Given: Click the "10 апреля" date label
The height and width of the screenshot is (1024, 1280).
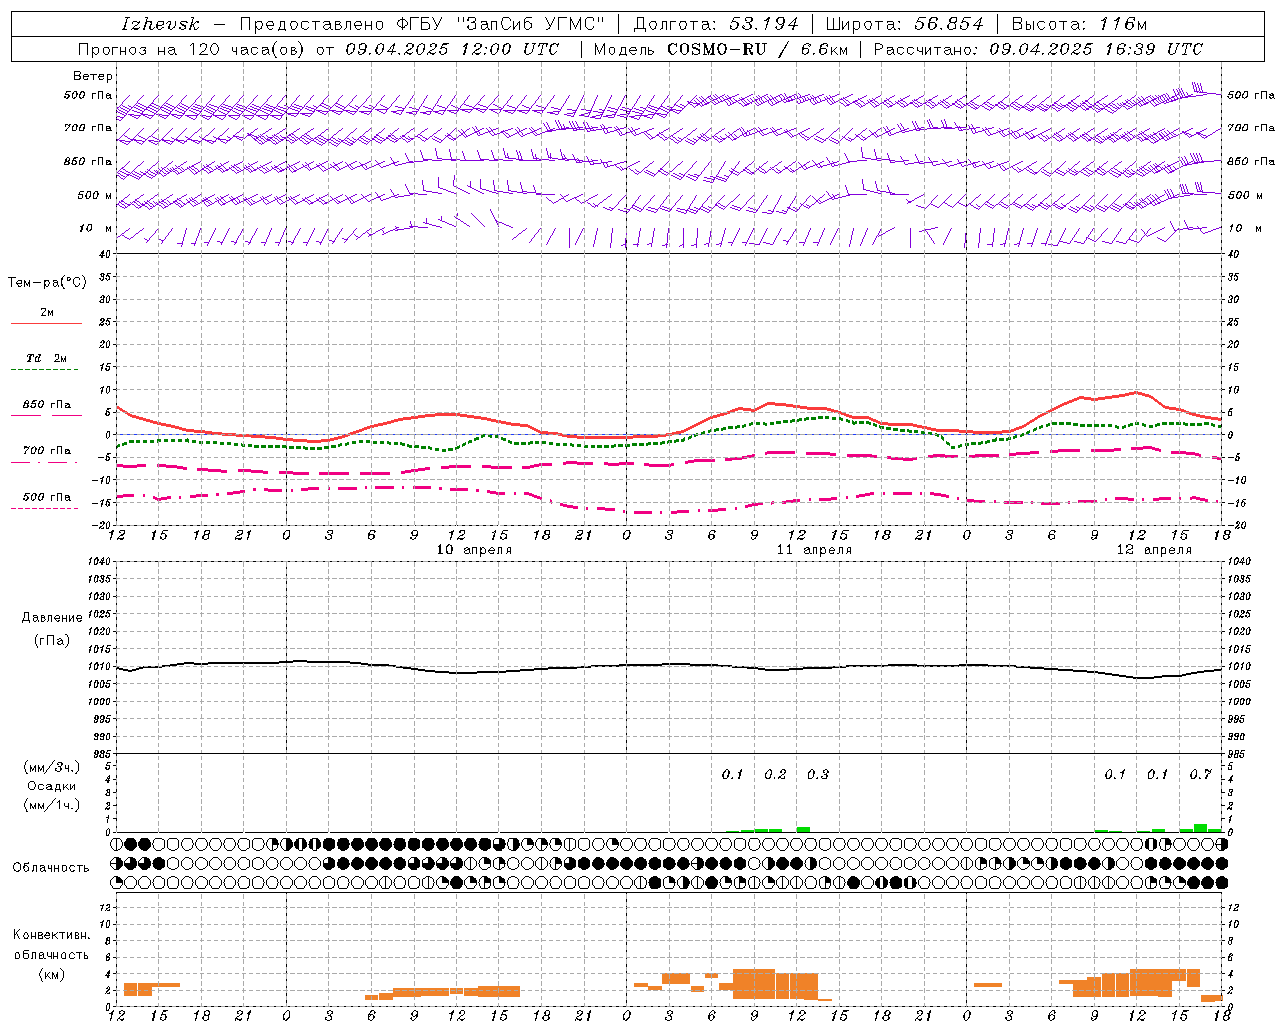Looking at the screenshot, I should point(474,550).
